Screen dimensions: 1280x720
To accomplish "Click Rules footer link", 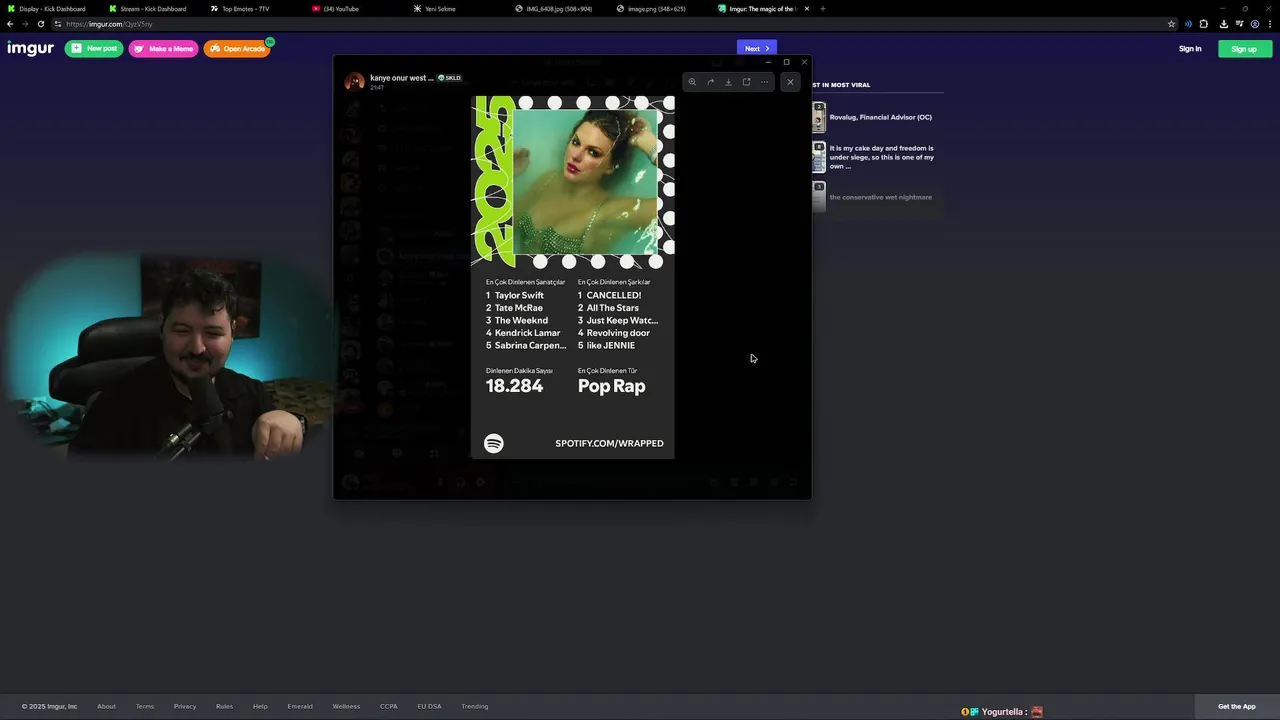I will 224,706.
